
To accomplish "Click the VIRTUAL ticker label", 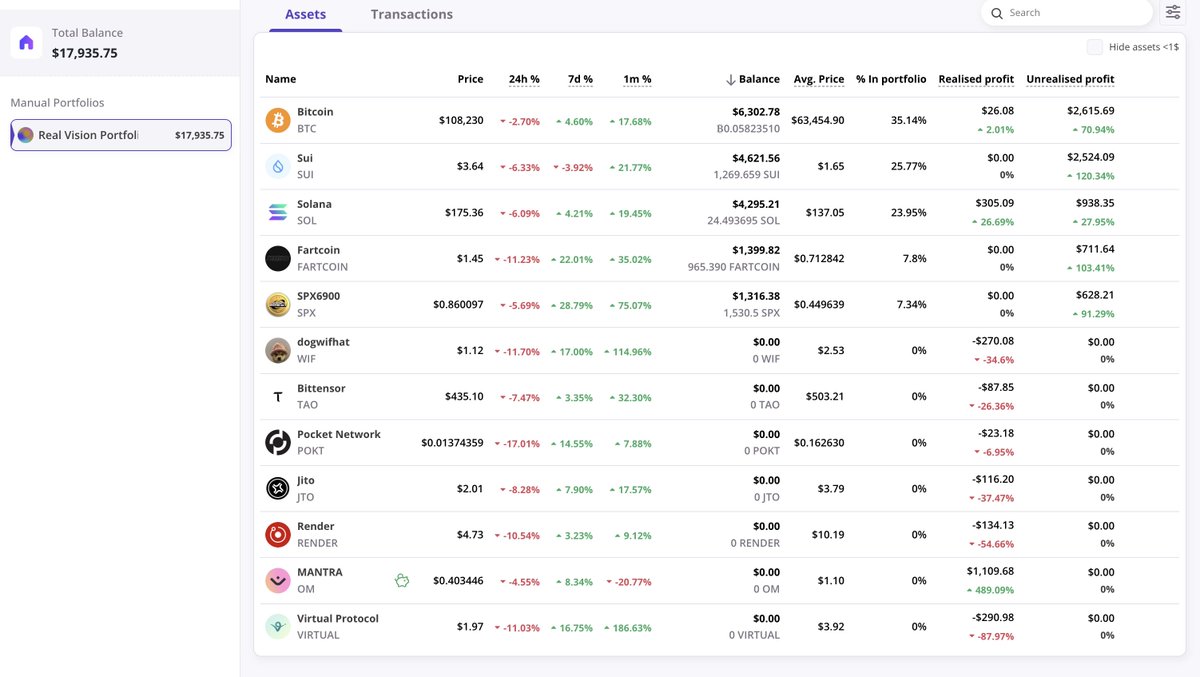I will (319, 635).
